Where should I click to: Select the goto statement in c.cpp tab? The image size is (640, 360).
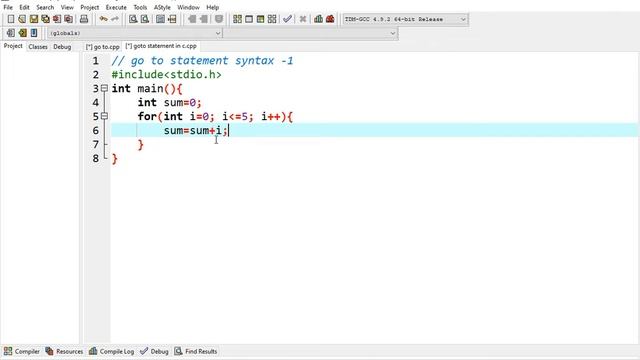pyautogui.click(x=161, y=46)
